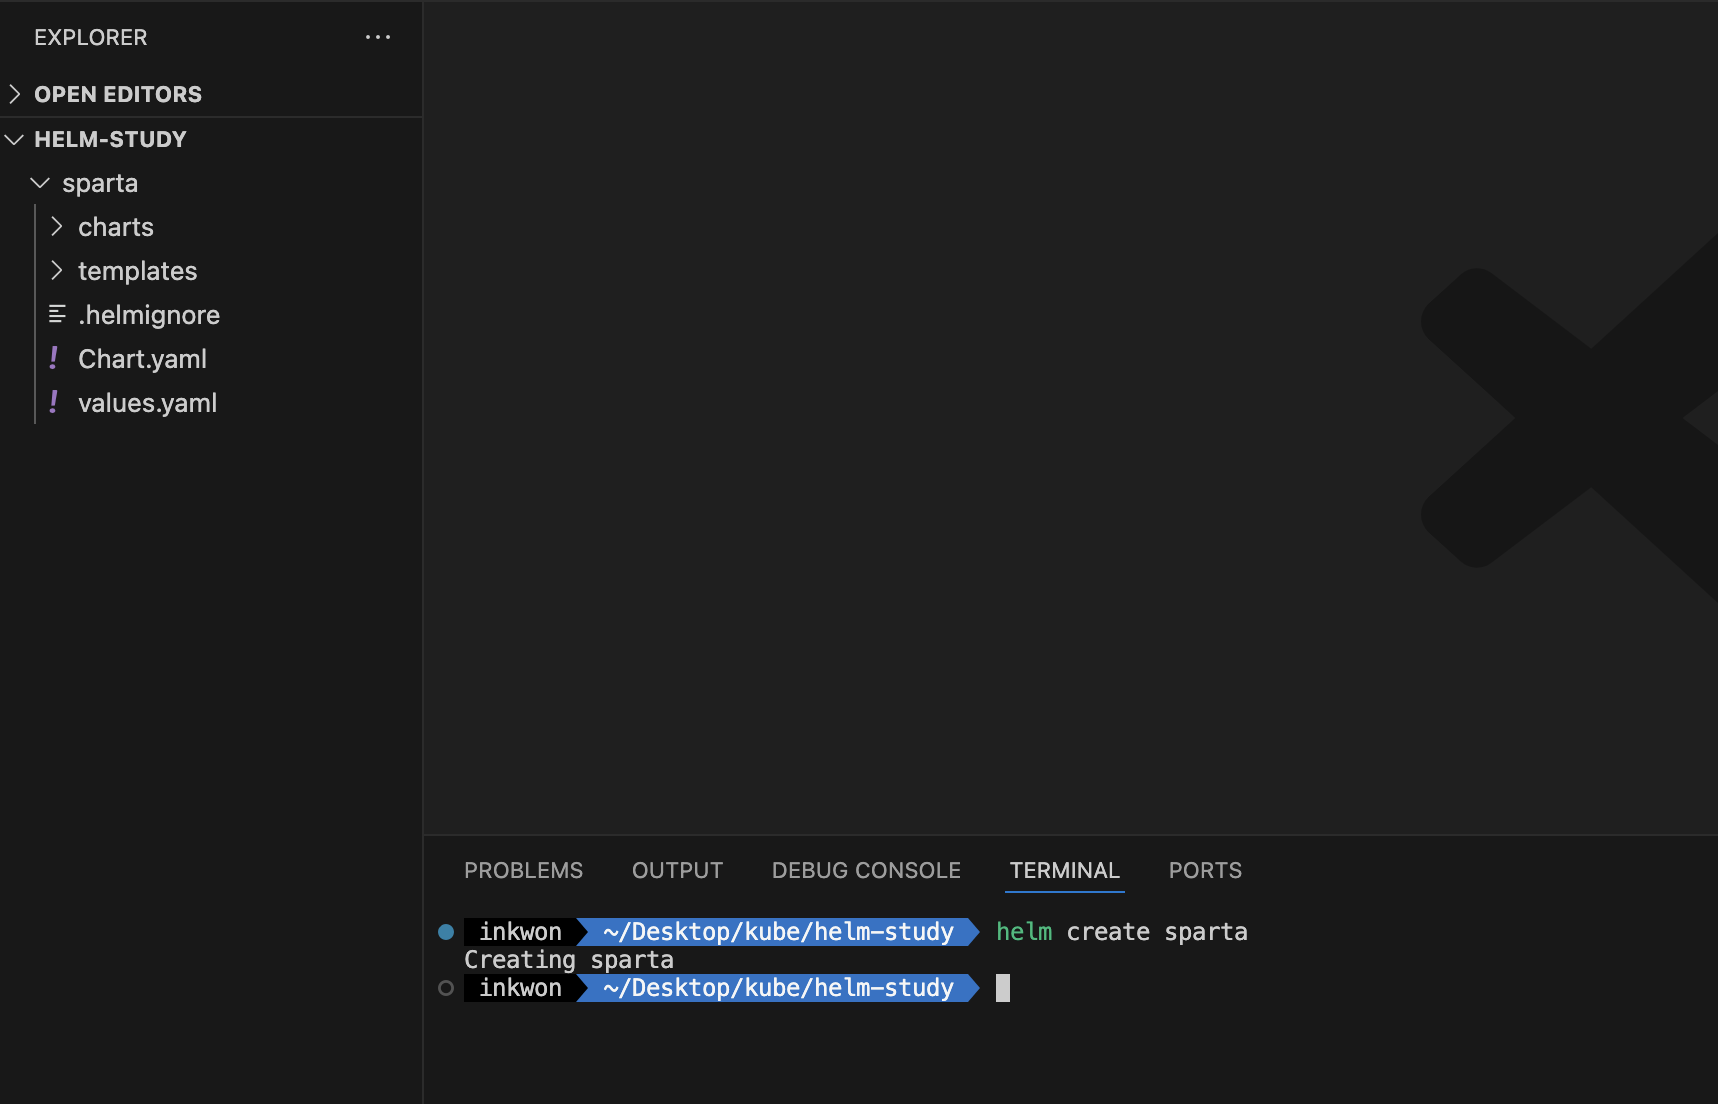The image size is (1718, 1104).
Task: Click the hollow current prompt marker
Action: (446, 988)
